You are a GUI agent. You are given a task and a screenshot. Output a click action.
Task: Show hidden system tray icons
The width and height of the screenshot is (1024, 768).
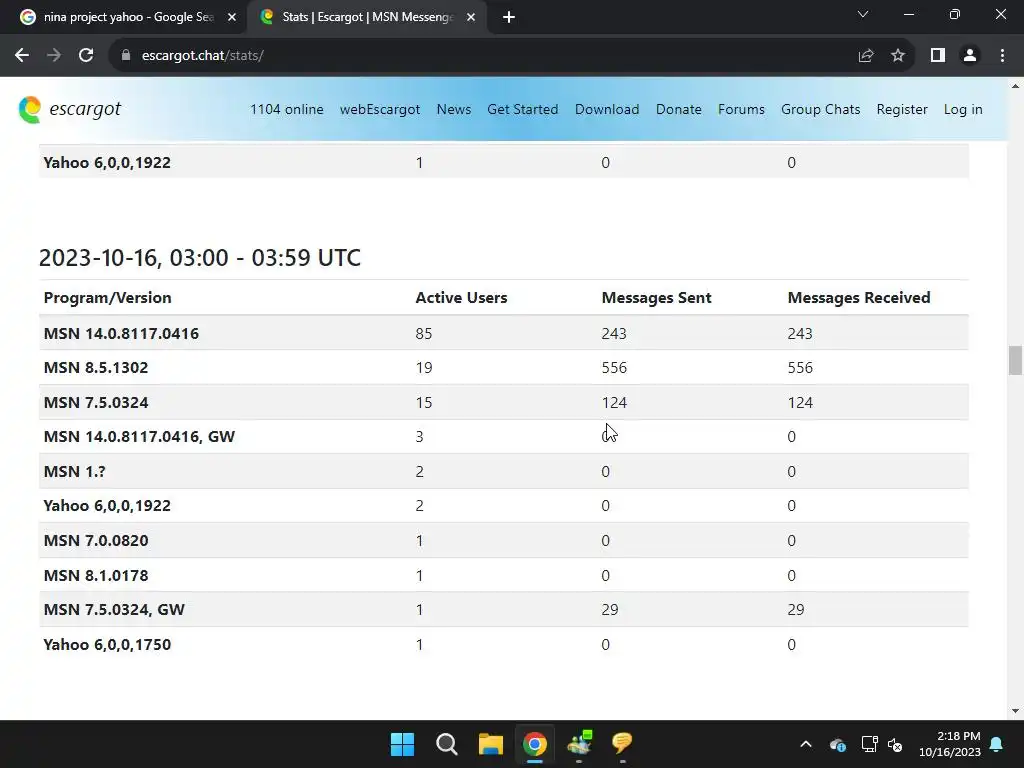tap(806, 744)
